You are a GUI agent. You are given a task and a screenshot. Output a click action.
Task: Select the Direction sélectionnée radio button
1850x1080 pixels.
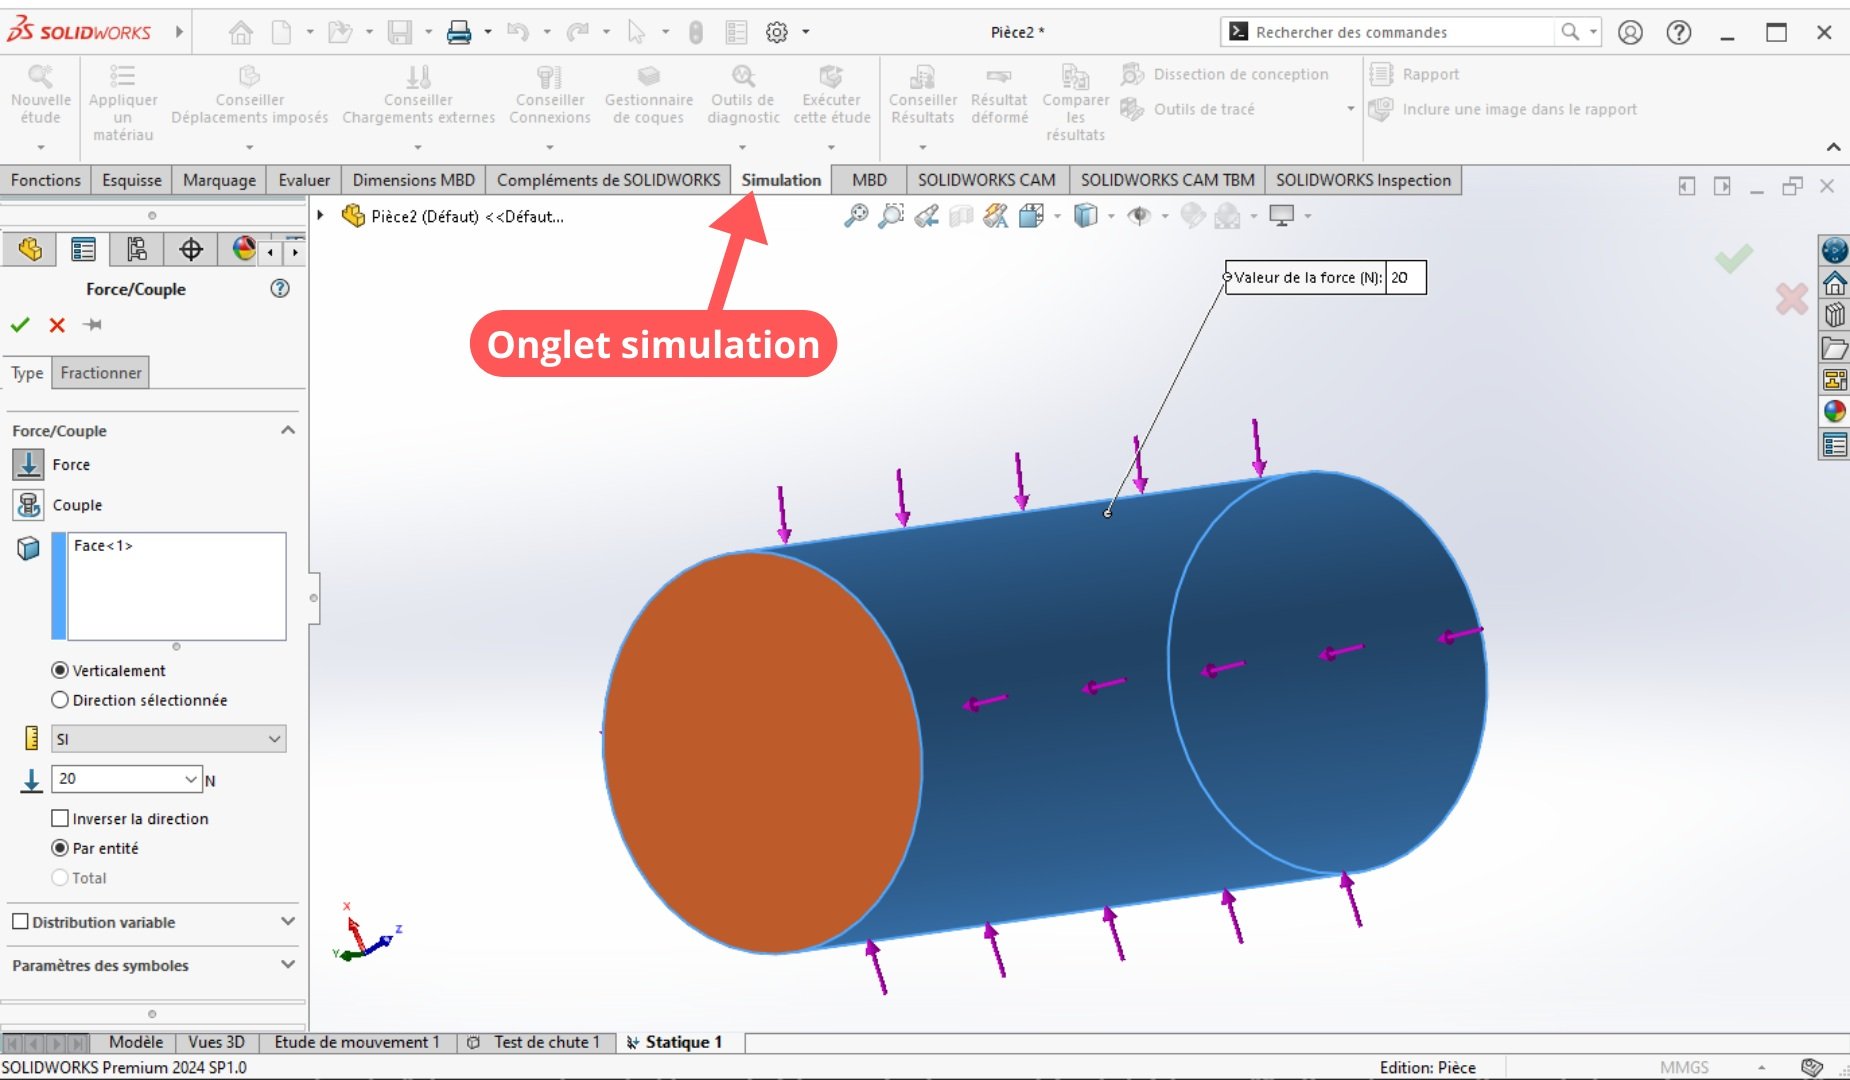60,700
